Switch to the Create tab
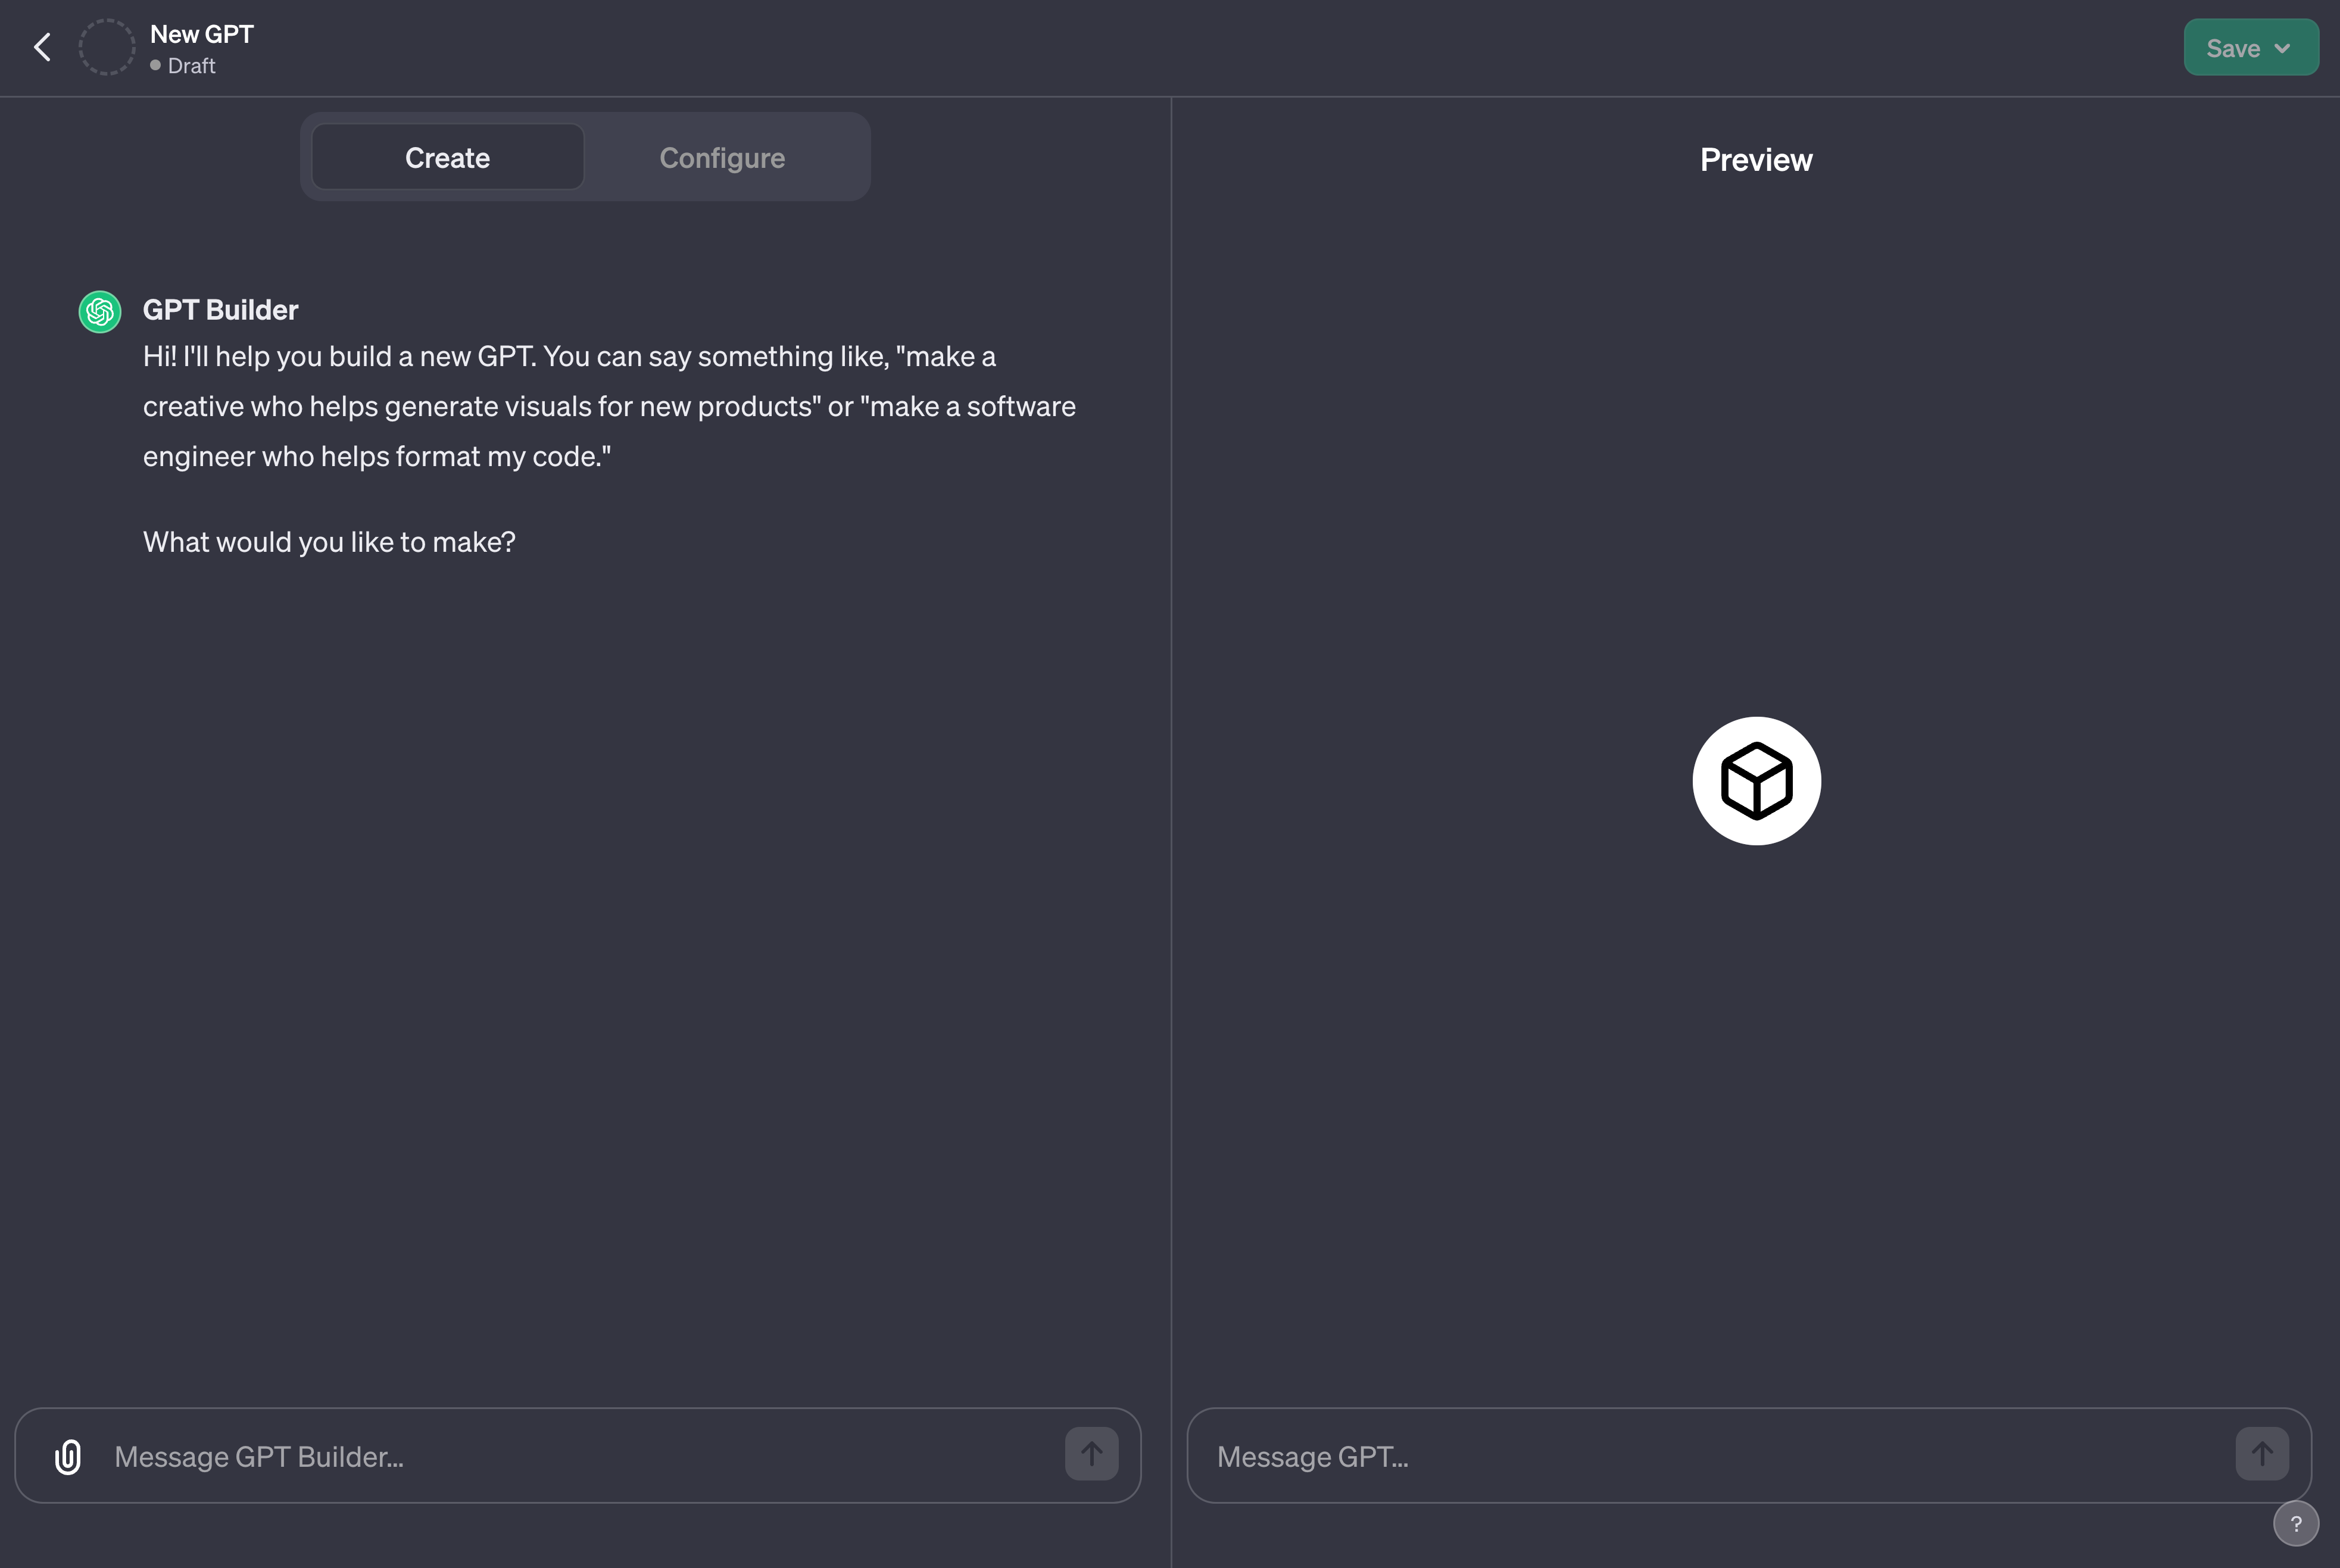The height and width of the screenshot is (1568, 2340). click(x=447, y=157)
